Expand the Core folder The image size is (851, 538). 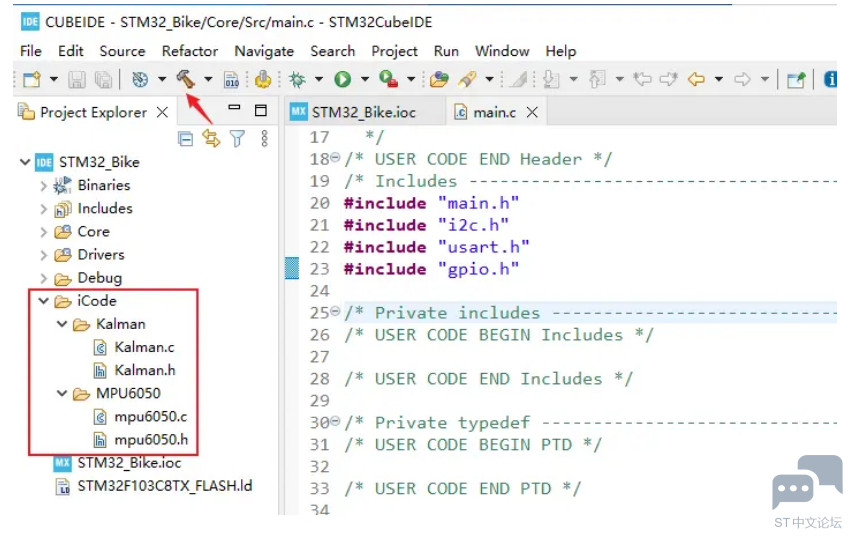click(x=44, y=232)
